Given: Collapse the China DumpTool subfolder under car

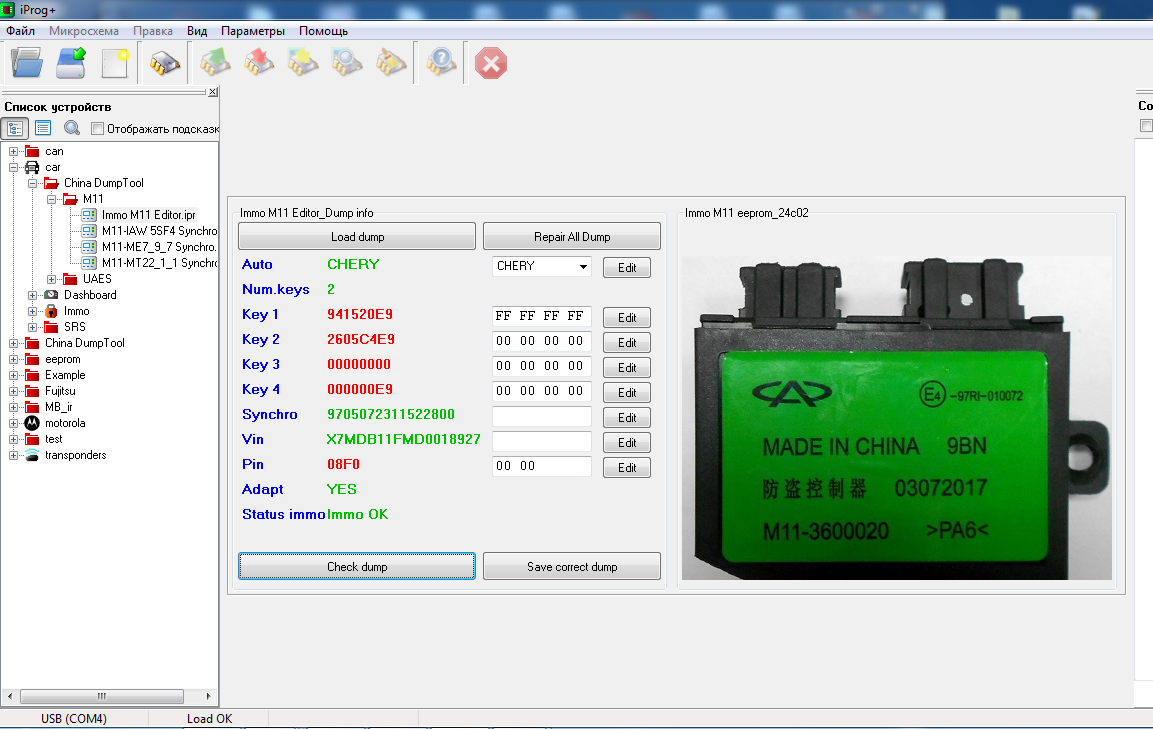Looking at the screenshot, I should (x=32, y=183).
